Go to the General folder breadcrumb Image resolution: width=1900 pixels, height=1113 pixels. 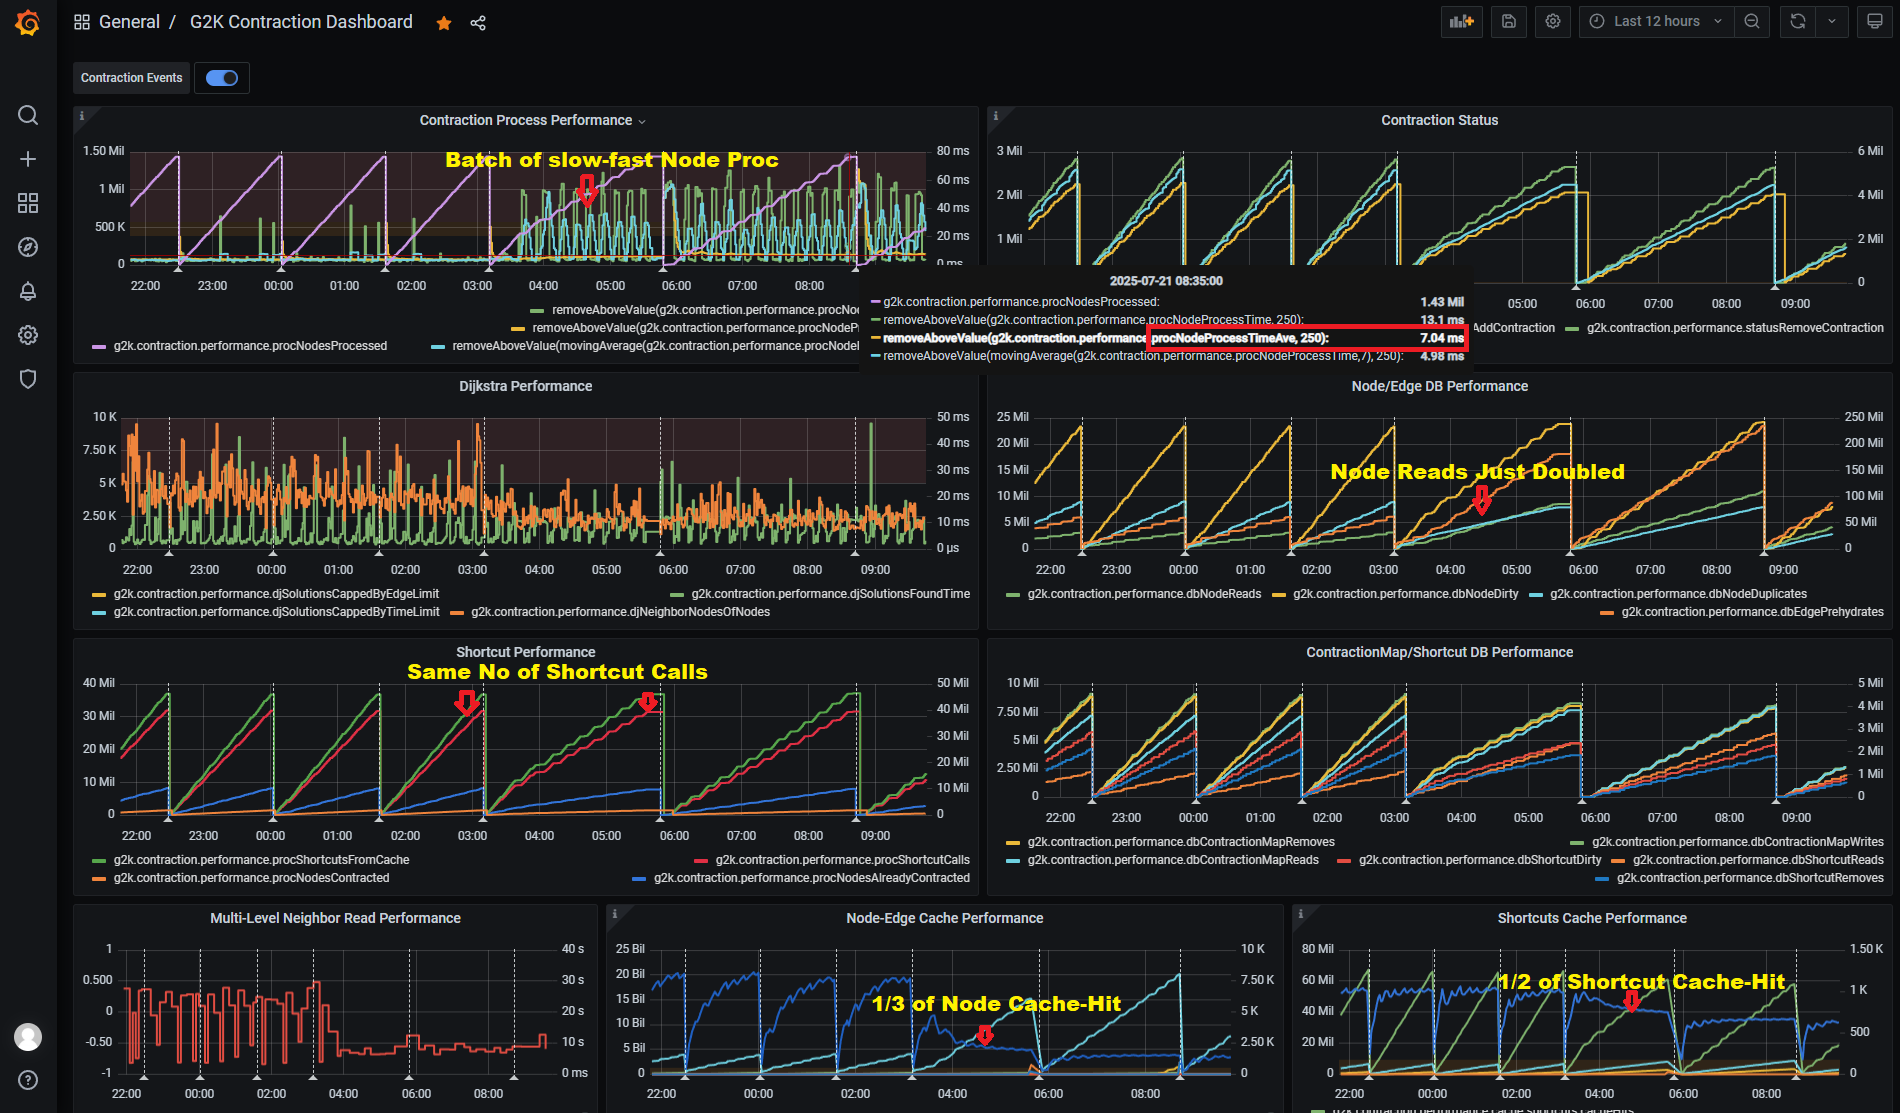coord(129,22)
